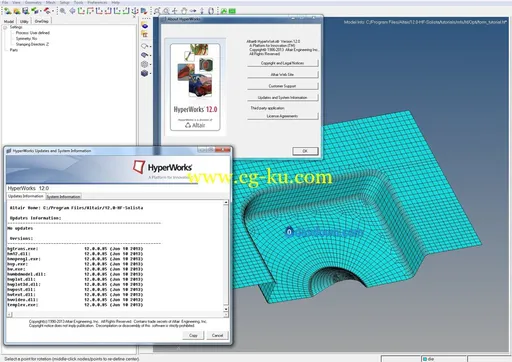Click Cancel in the Updates window
This screenshot has width=512, height=362.
[x=217, y=335]
